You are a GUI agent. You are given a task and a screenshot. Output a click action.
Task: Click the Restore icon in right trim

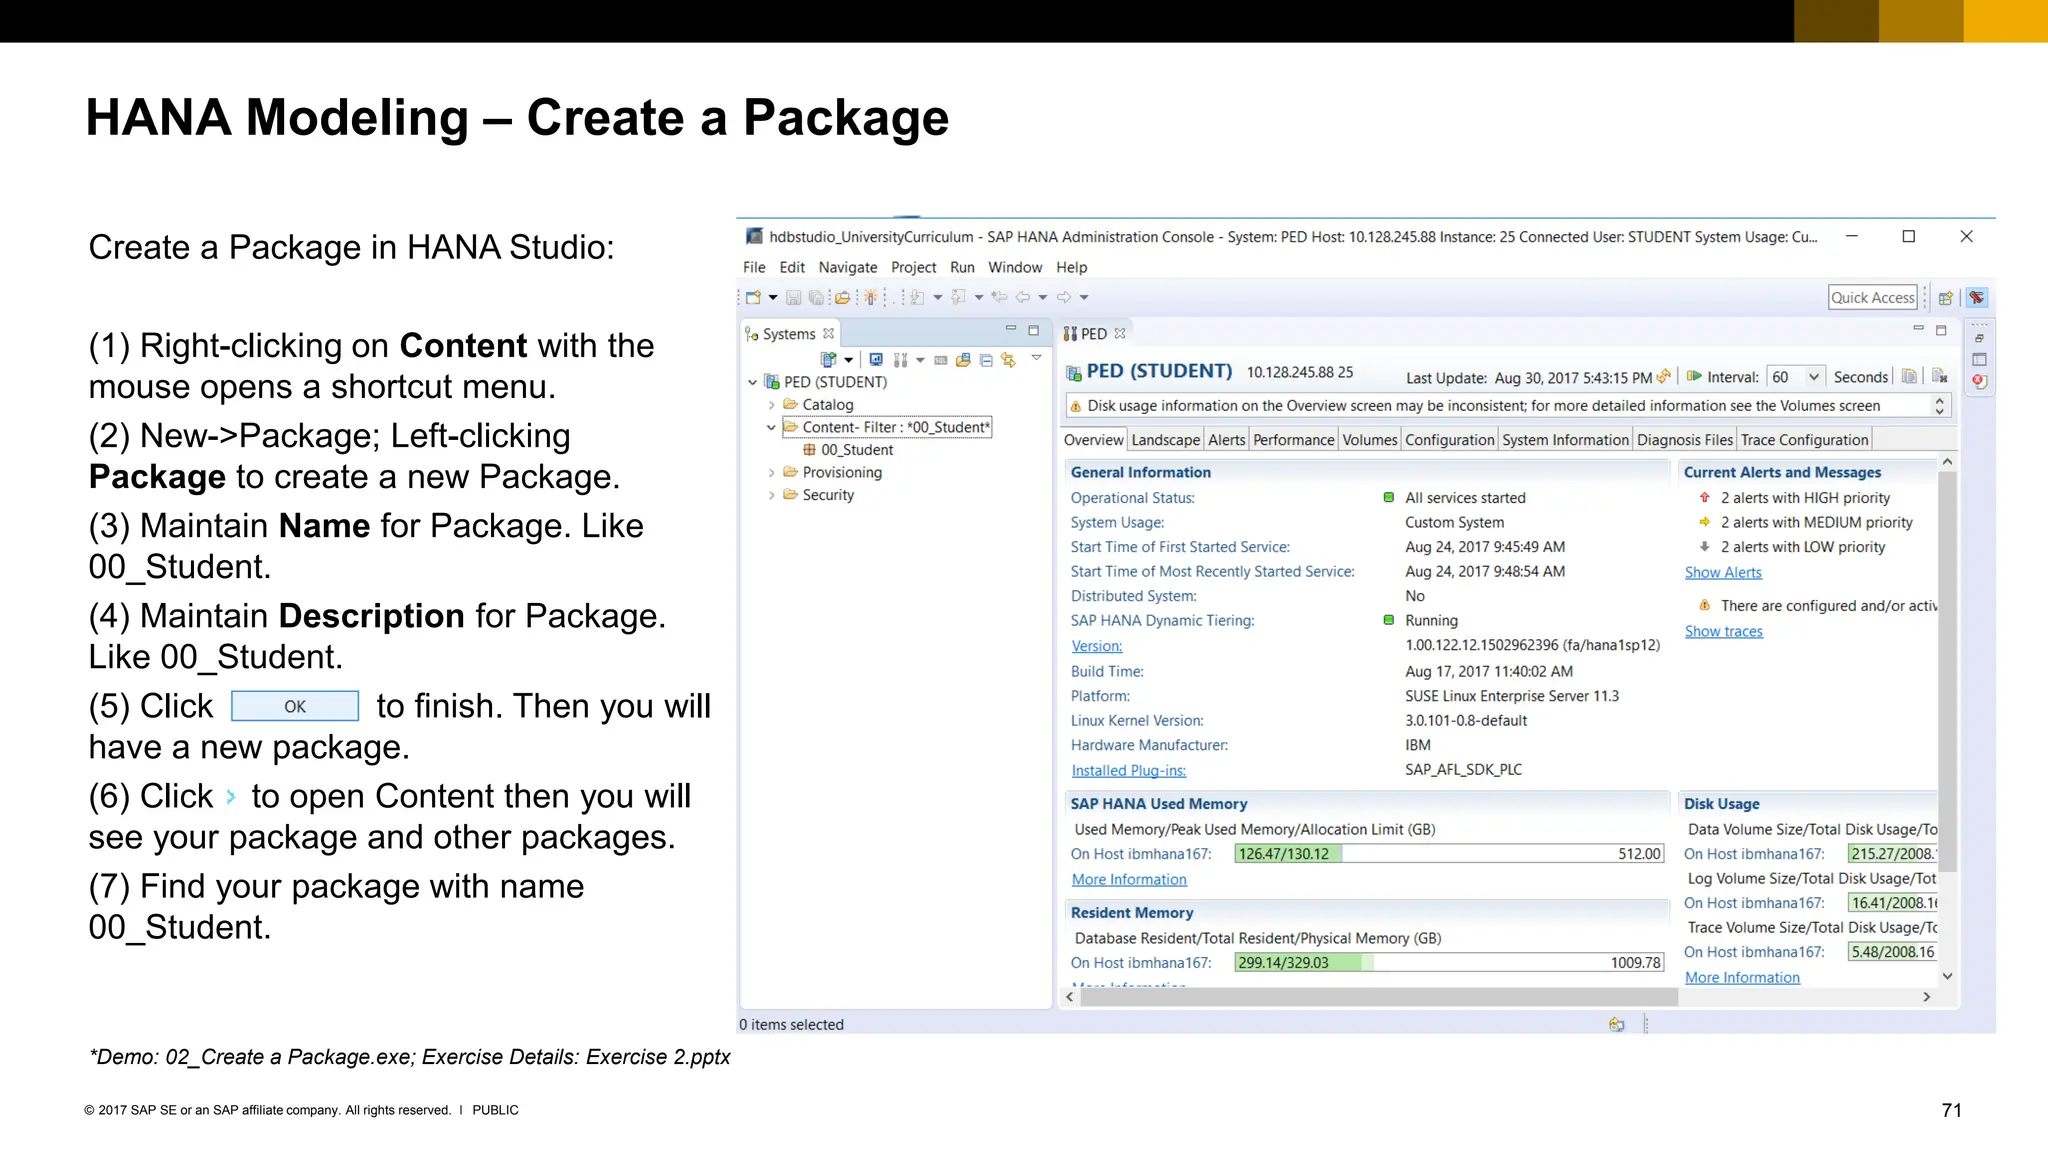[1979, 338]
